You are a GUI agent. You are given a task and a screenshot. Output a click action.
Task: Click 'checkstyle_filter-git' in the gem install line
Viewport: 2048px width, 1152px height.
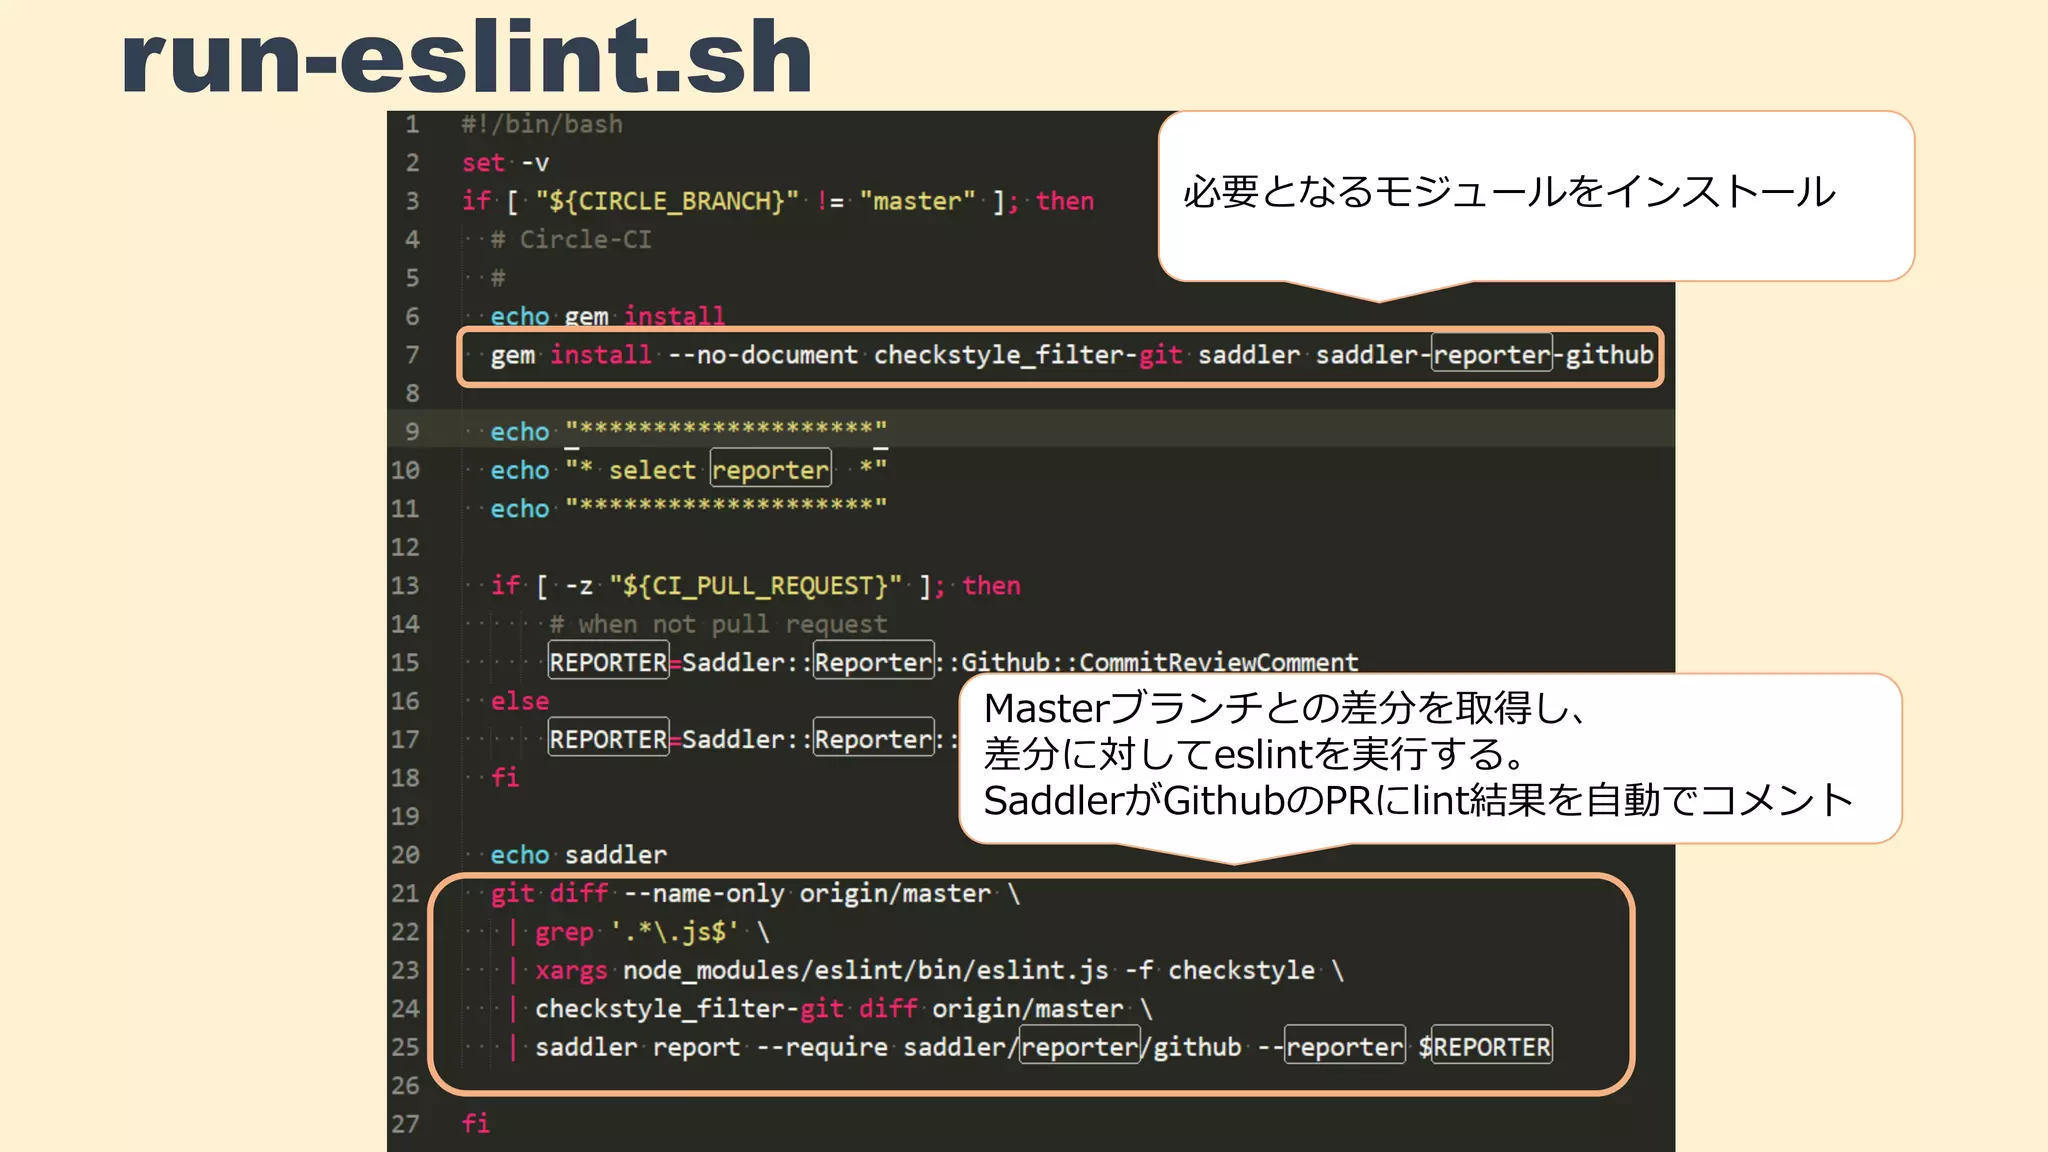pyautogui.click(x=1028, y=355)
